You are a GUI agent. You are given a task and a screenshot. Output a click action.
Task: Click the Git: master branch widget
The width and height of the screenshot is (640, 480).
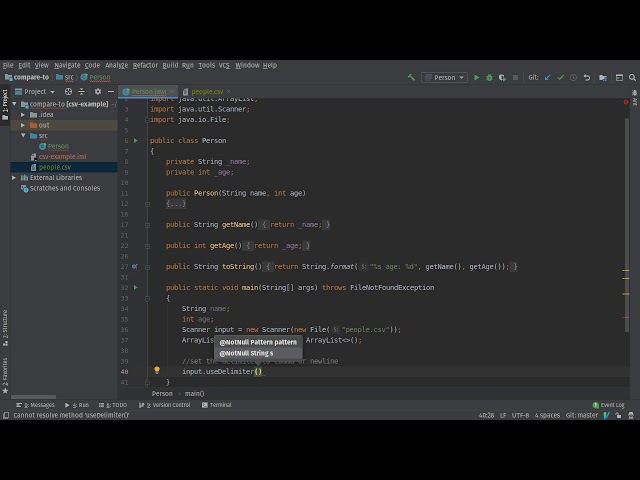pyautogui.click(x=582, y=416)
